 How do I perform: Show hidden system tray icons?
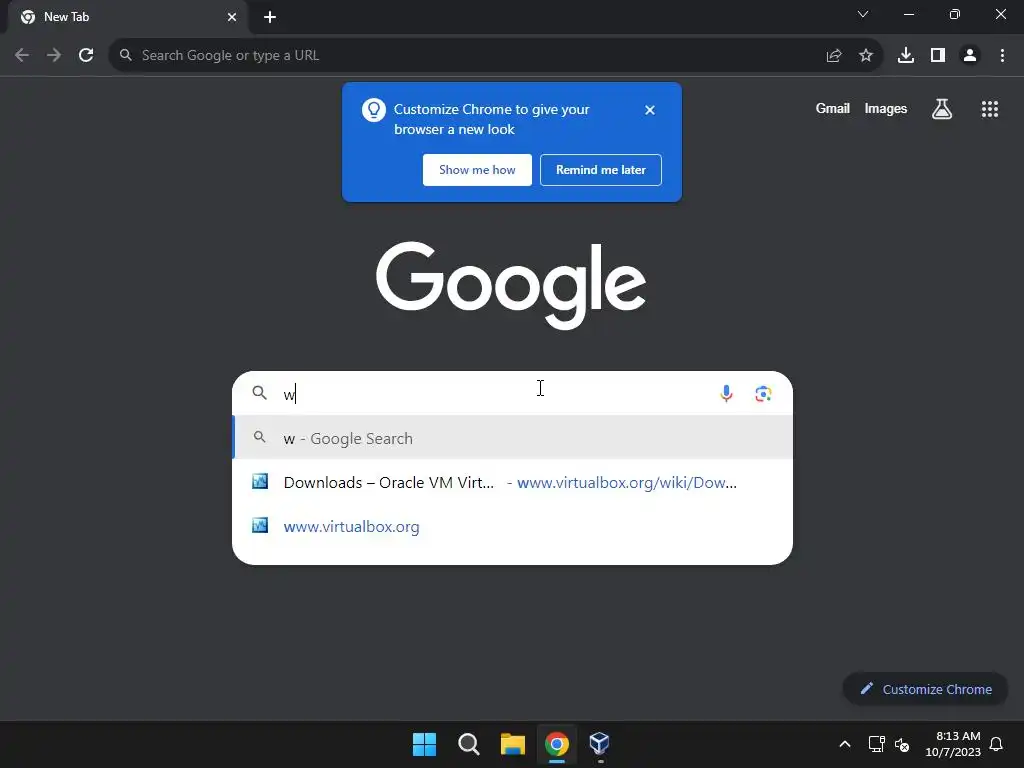[x=844, y=744]
